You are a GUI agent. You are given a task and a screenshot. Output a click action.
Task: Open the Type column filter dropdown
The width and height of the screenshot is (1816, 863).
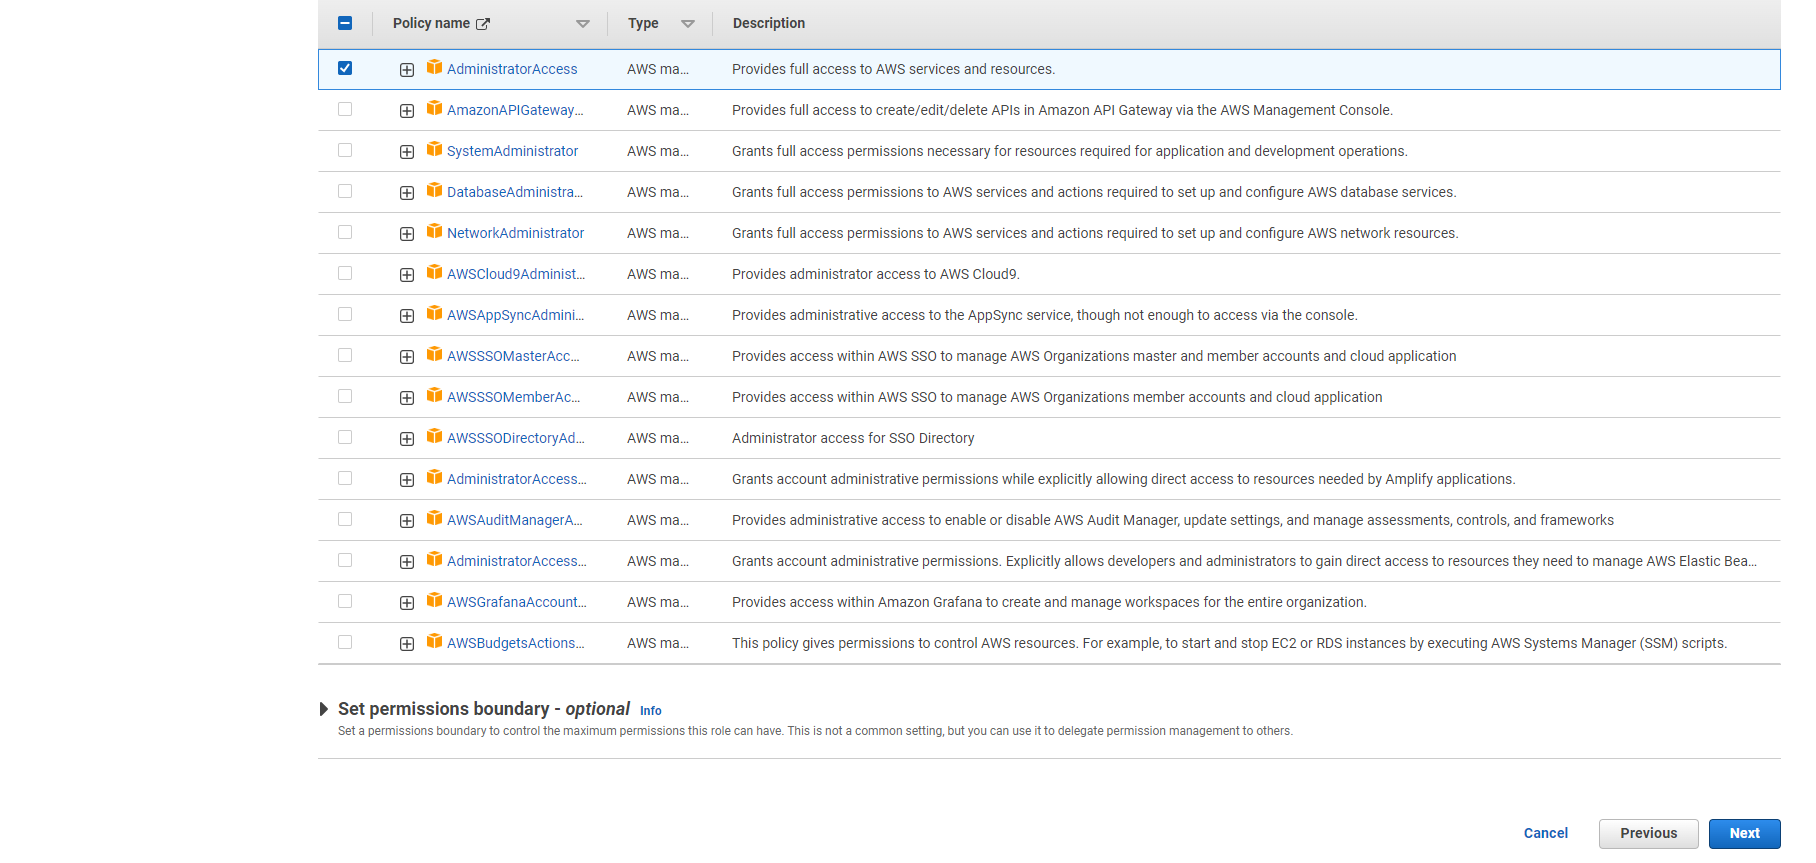688,24
